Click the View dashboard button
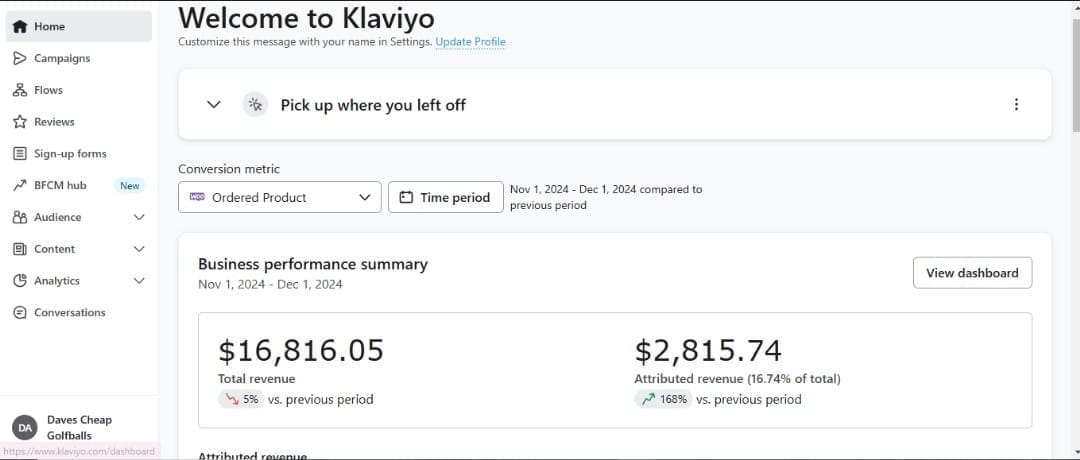 click(972, 273)
